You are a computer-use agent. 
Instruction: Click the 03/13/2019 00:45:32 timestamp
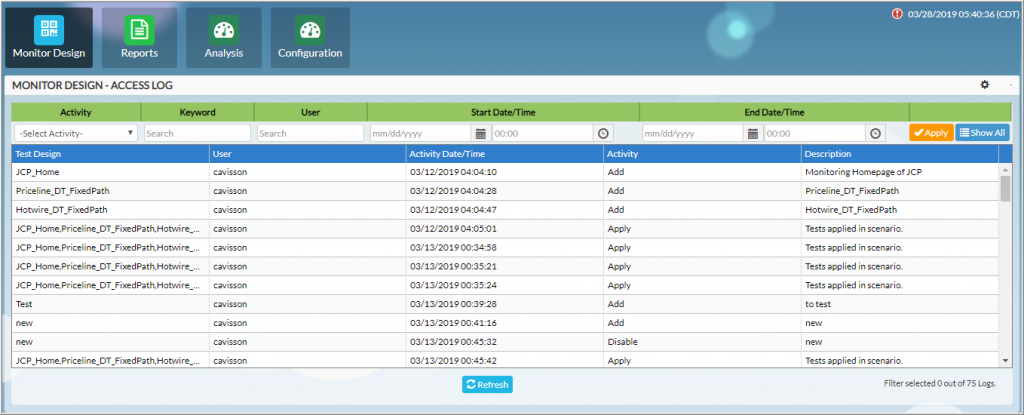[453, 342]
